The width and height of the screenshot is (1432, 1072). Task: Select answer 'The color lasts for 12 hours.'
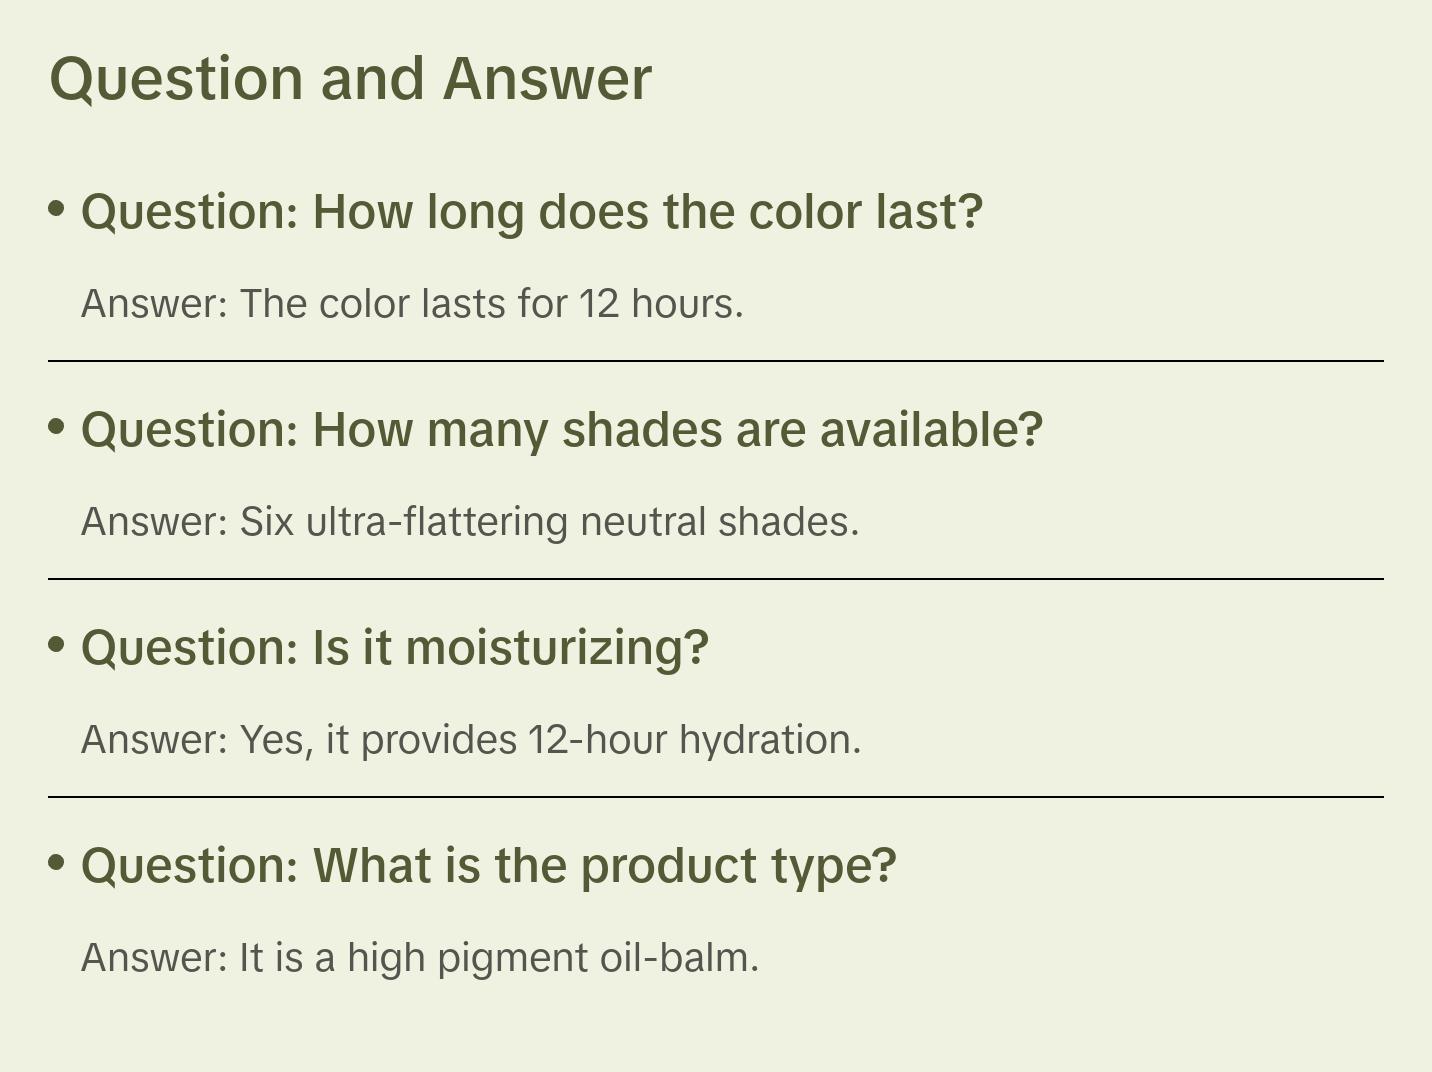click(x=412, y=304)
